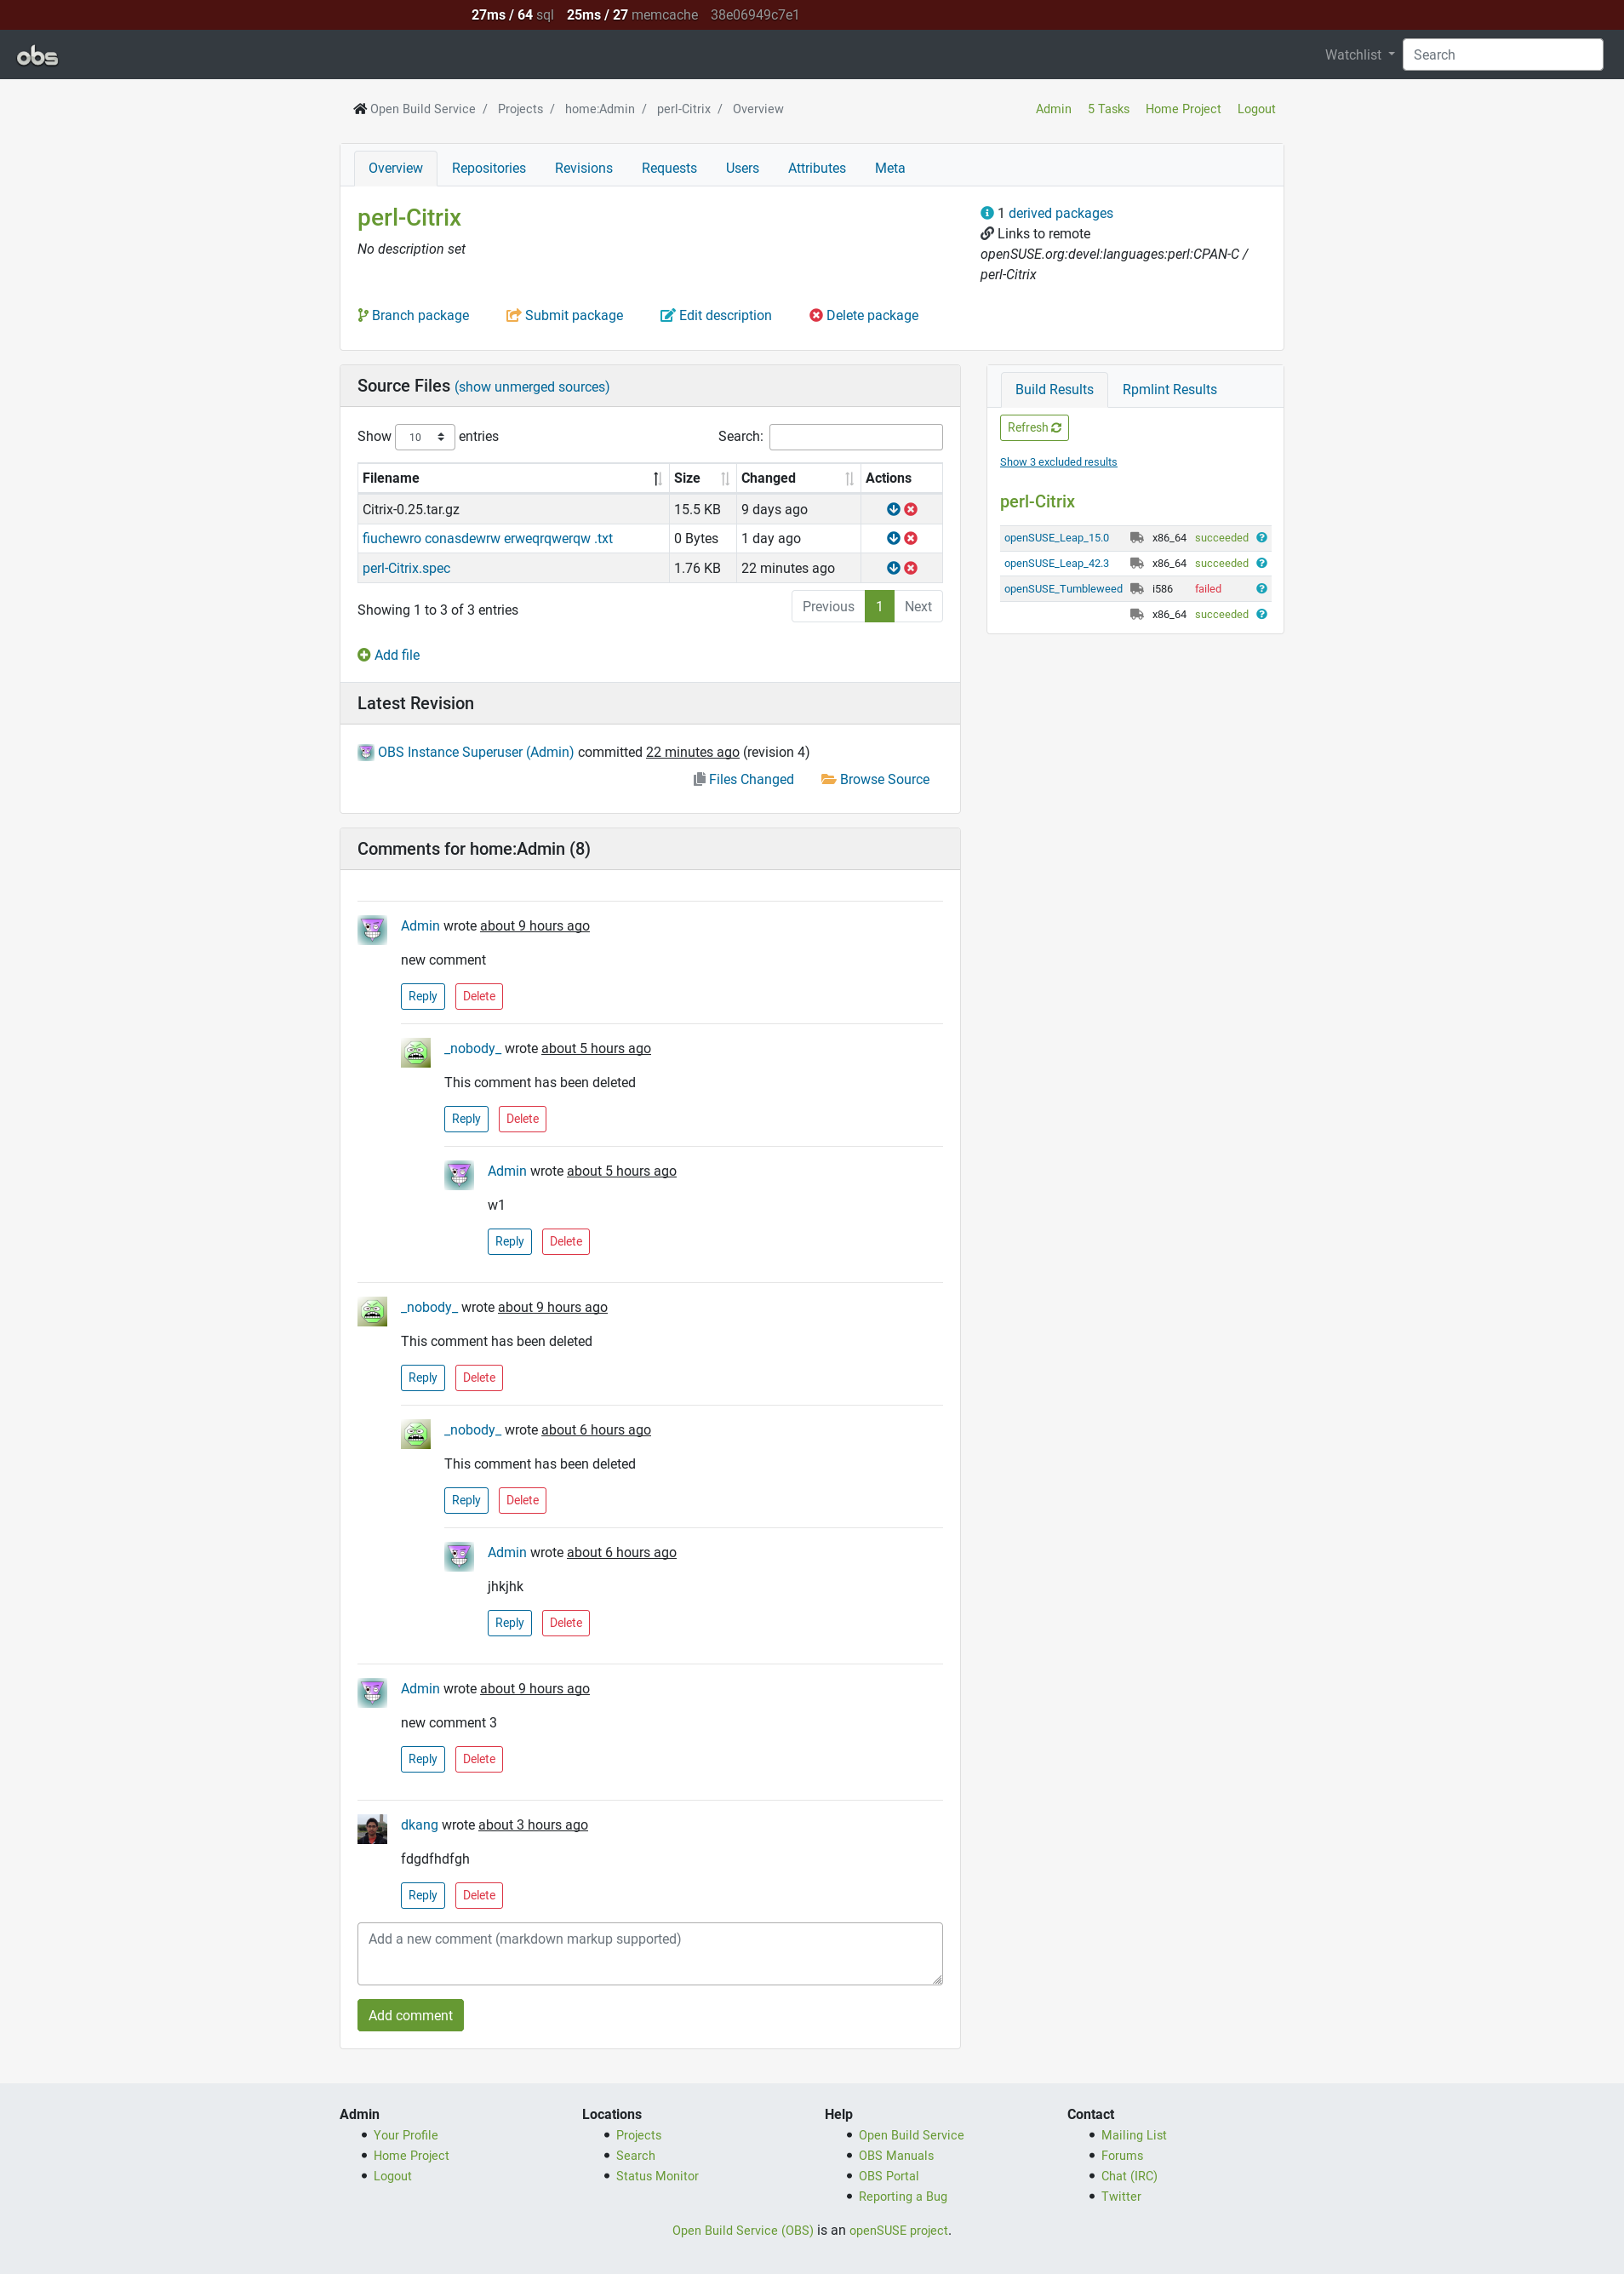Select the Branch package action
1624x2274 pixels.
[x=413, y=315]
